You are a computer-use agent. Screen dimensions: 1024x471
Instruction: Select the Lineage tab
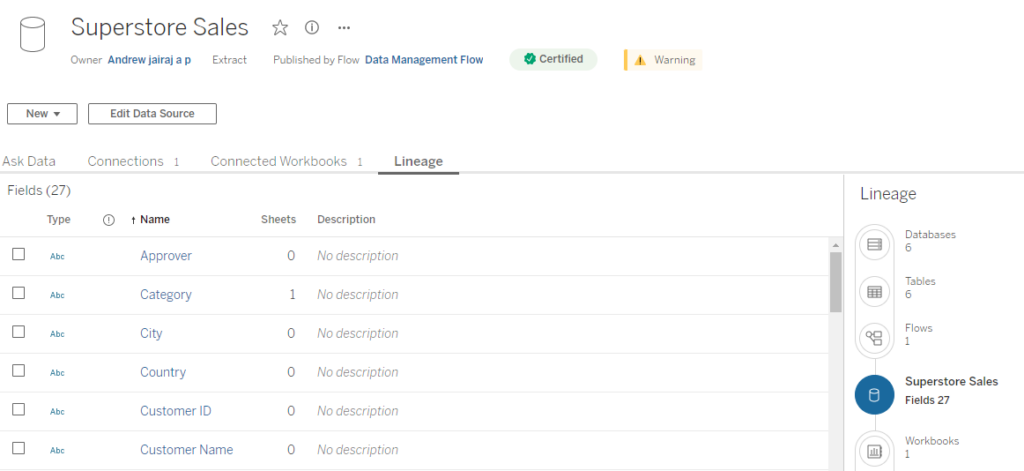418,161
